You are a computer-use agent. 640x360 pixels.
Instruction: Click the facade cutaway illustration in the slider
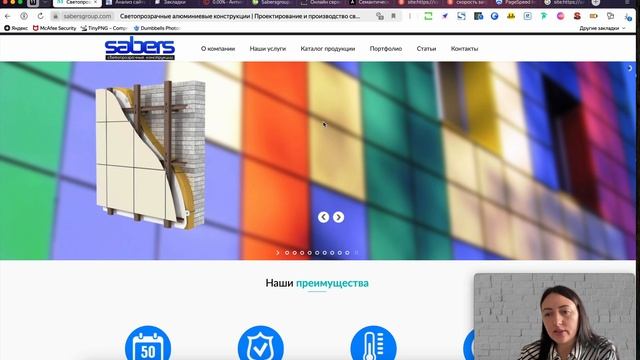pyautogui.click(x=150, y=155)
